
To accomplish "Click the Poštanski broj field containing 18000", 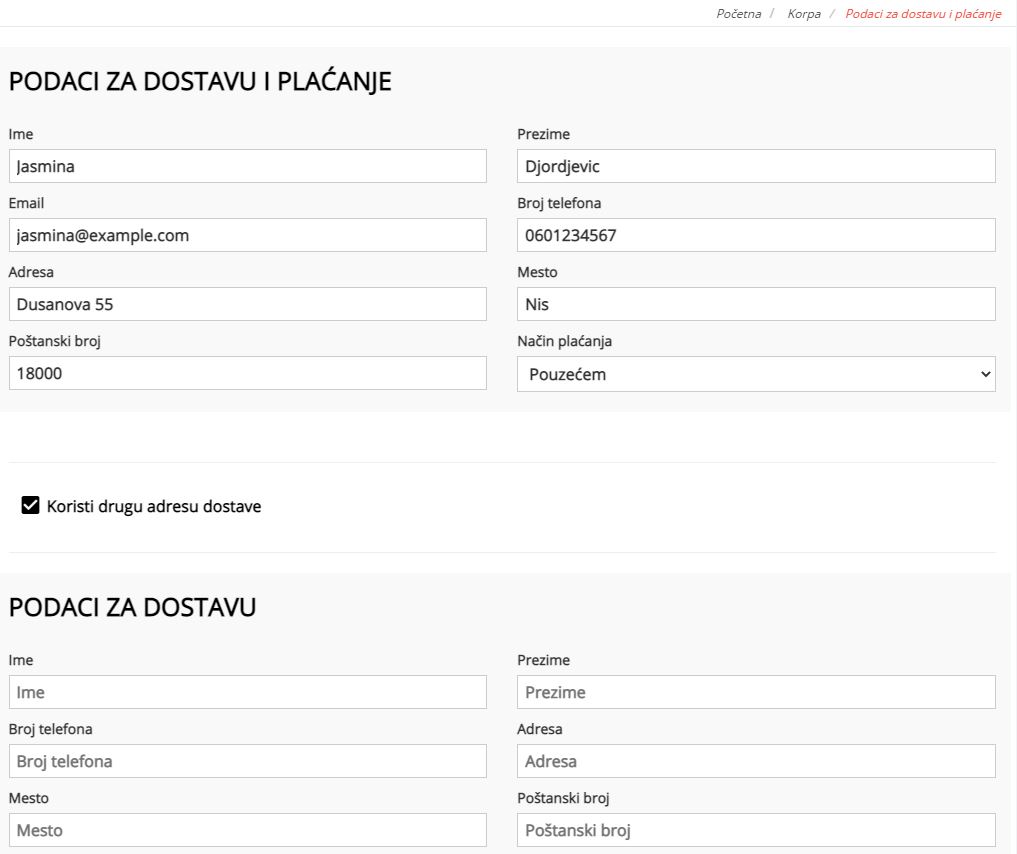I will pos(247,373).
